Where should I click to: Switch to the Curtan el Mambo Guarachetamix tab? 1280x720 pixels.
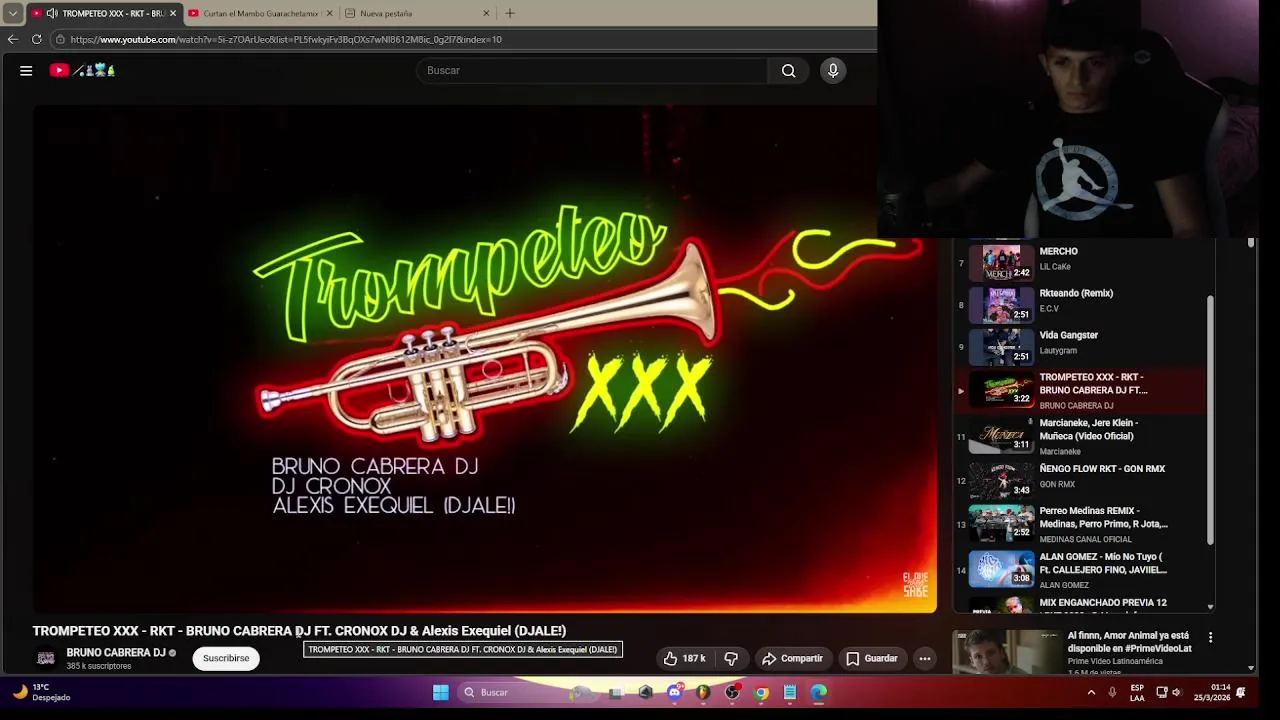click(260, 13)
